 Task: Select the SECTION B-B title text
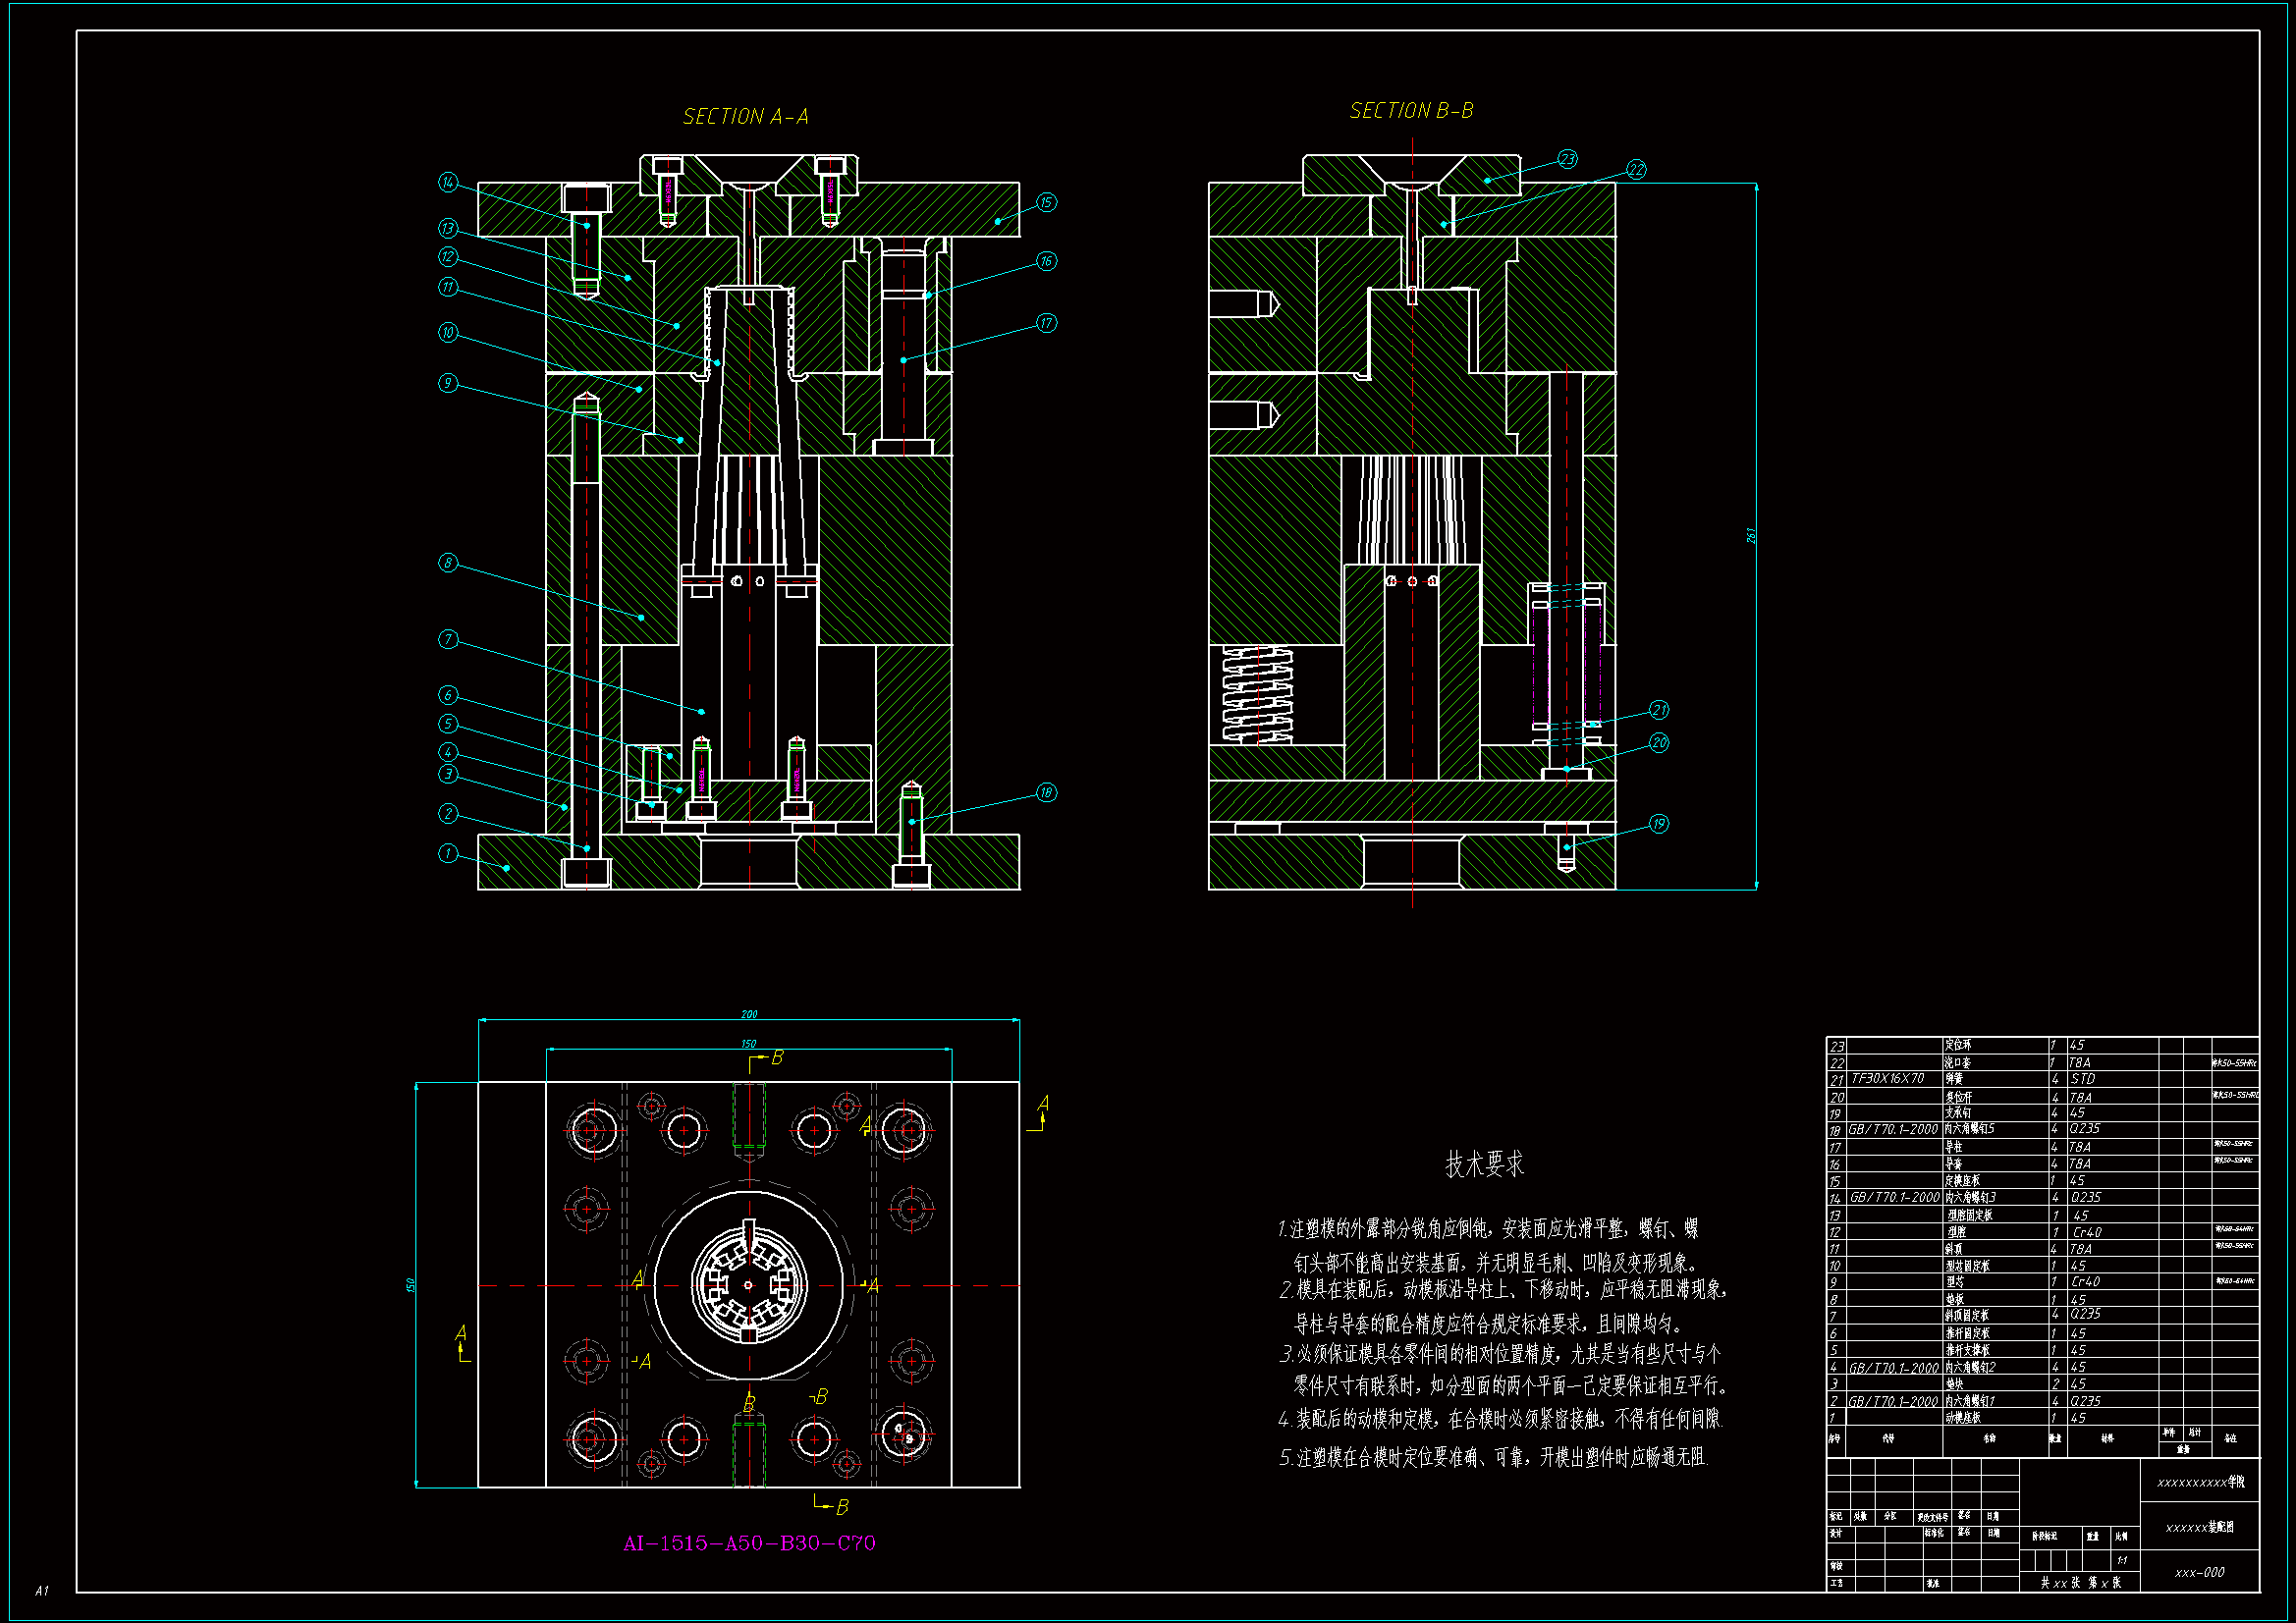pyautogui.click(x=1411, y=111)
